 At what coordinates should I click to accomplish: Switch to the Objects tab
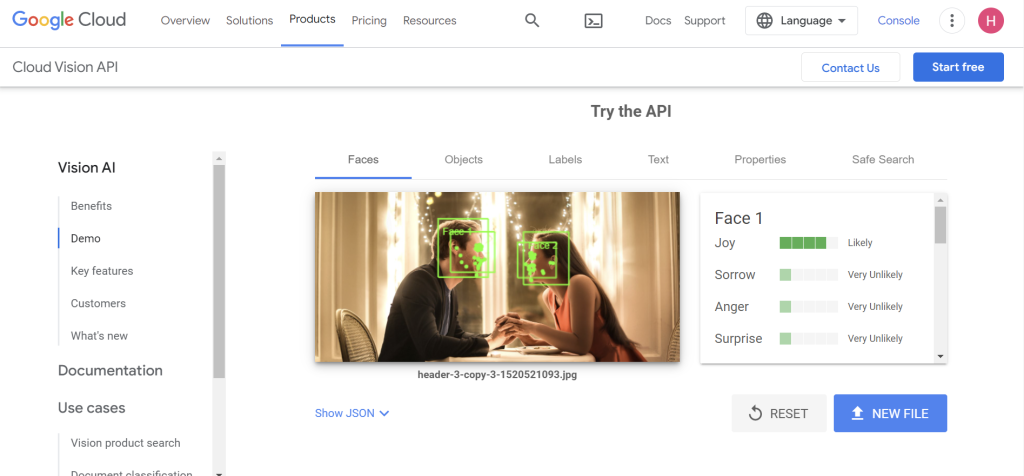(x=463, y=160)
